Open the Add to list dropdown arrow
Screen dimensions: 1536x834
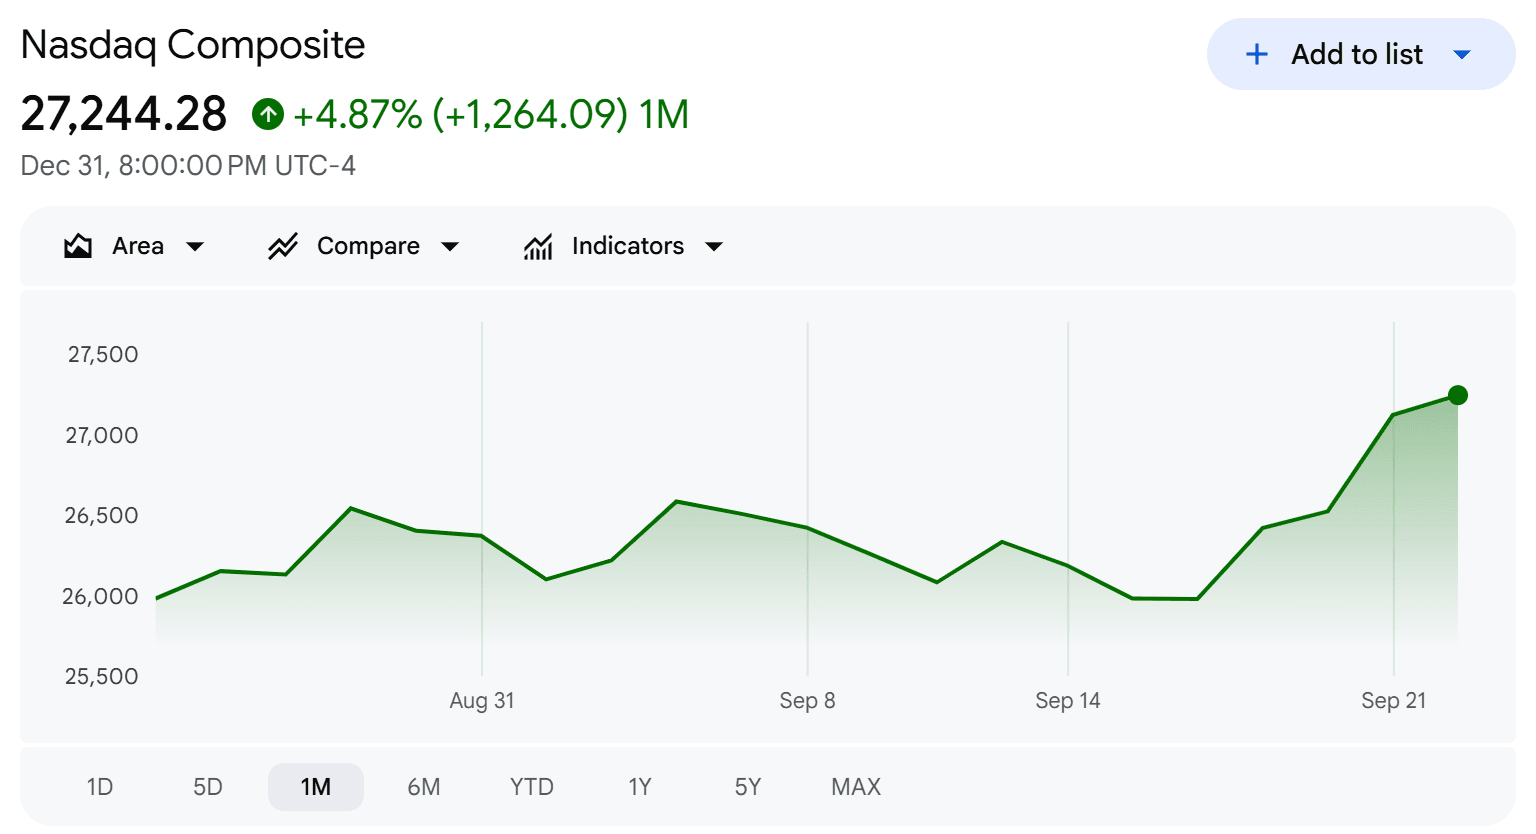[x=1462, y=54]
